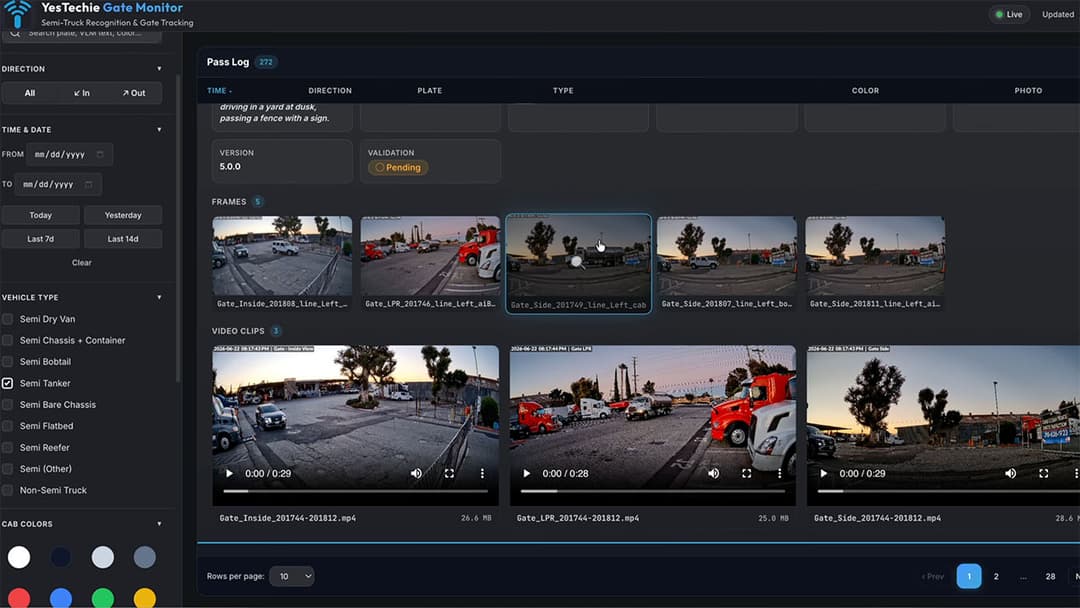Filter pass log to Last 7d
This screenshot has width=1080, height=608.
41,239
